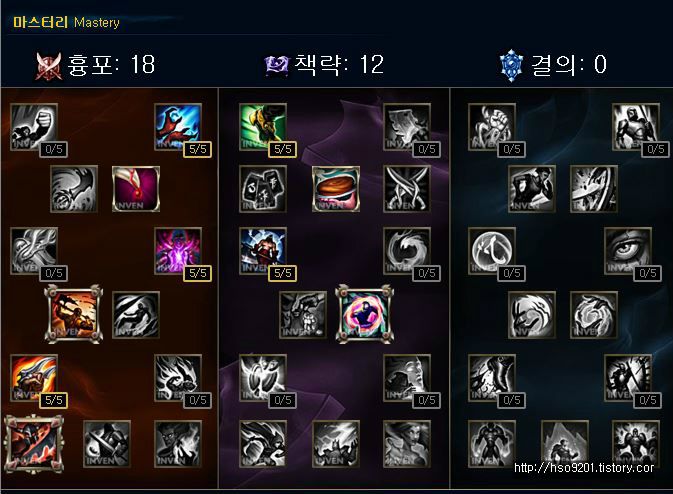Pick the biscuit Secret Stash mastery icon
Viewport: 673px width, 494px height.
point(336,189)
